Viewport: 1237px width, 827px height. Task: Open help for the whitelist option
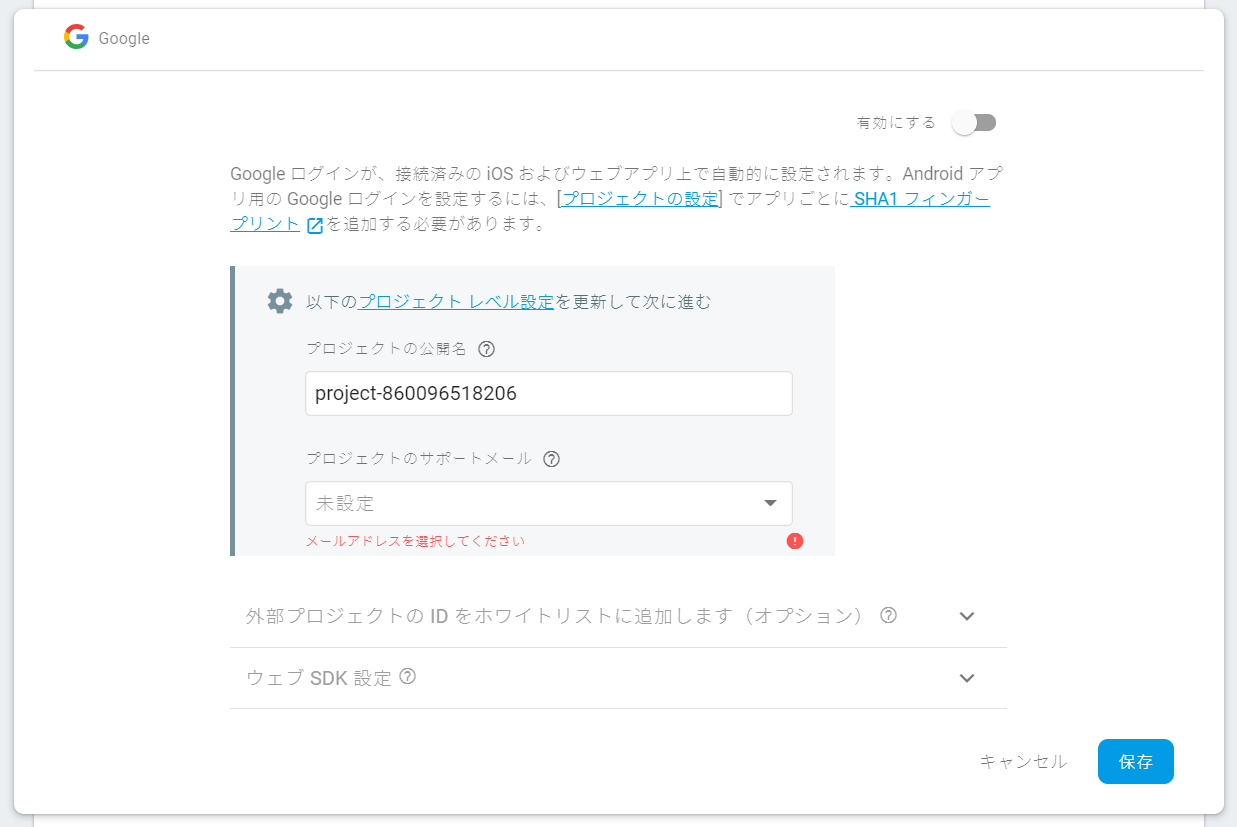[886, 616]
